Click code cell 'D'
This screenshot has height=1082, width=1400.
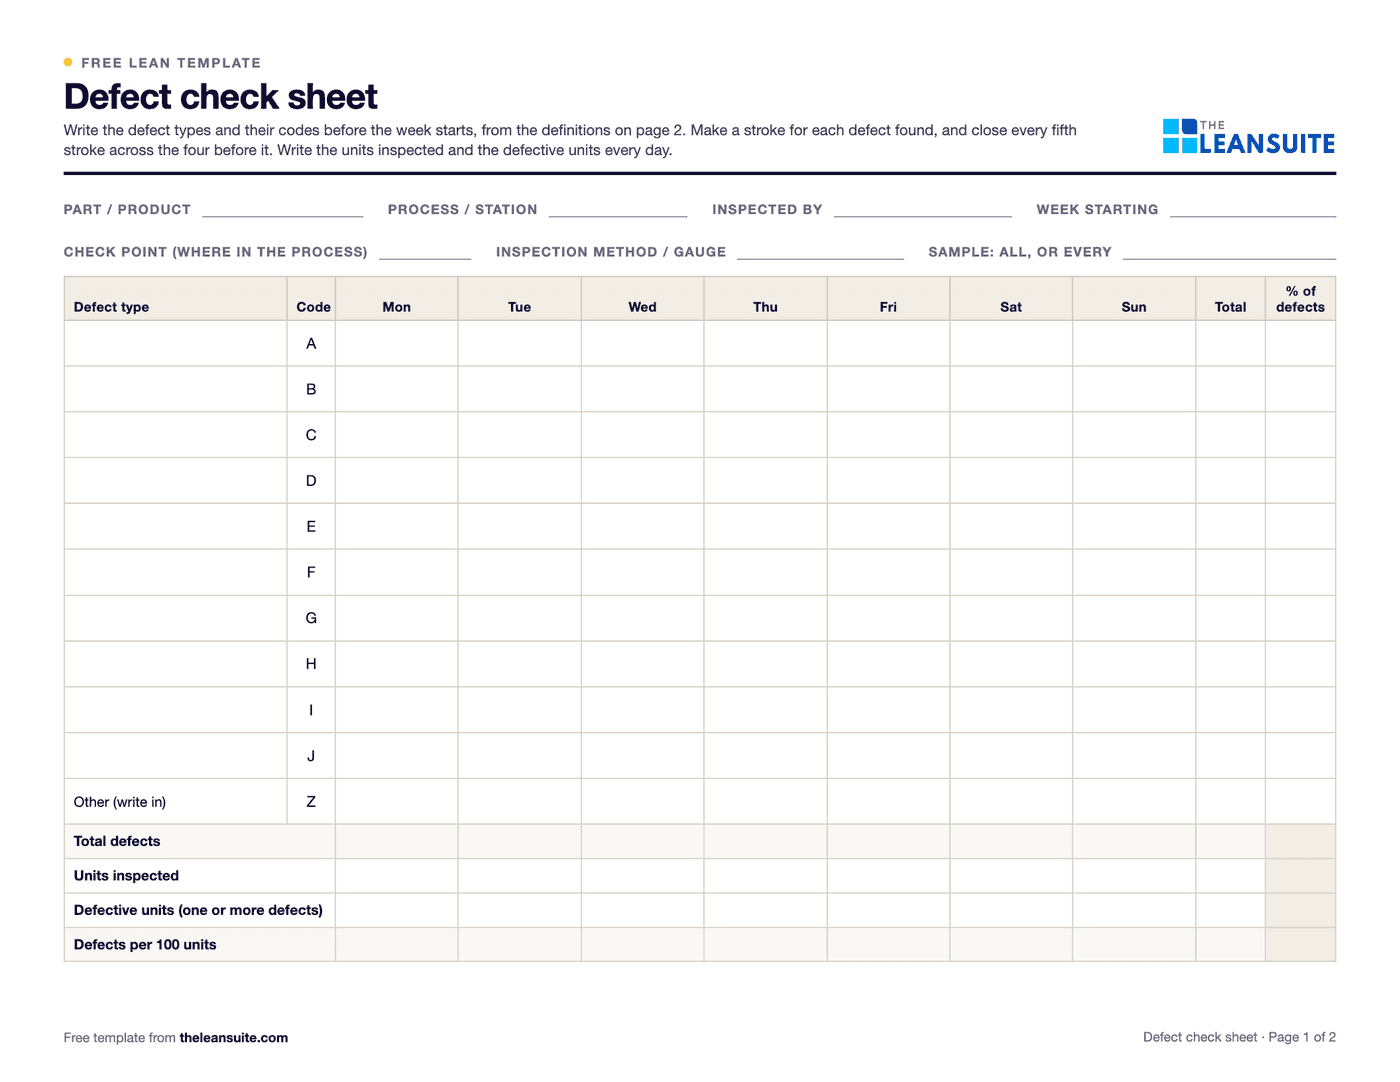coord(311,481)
